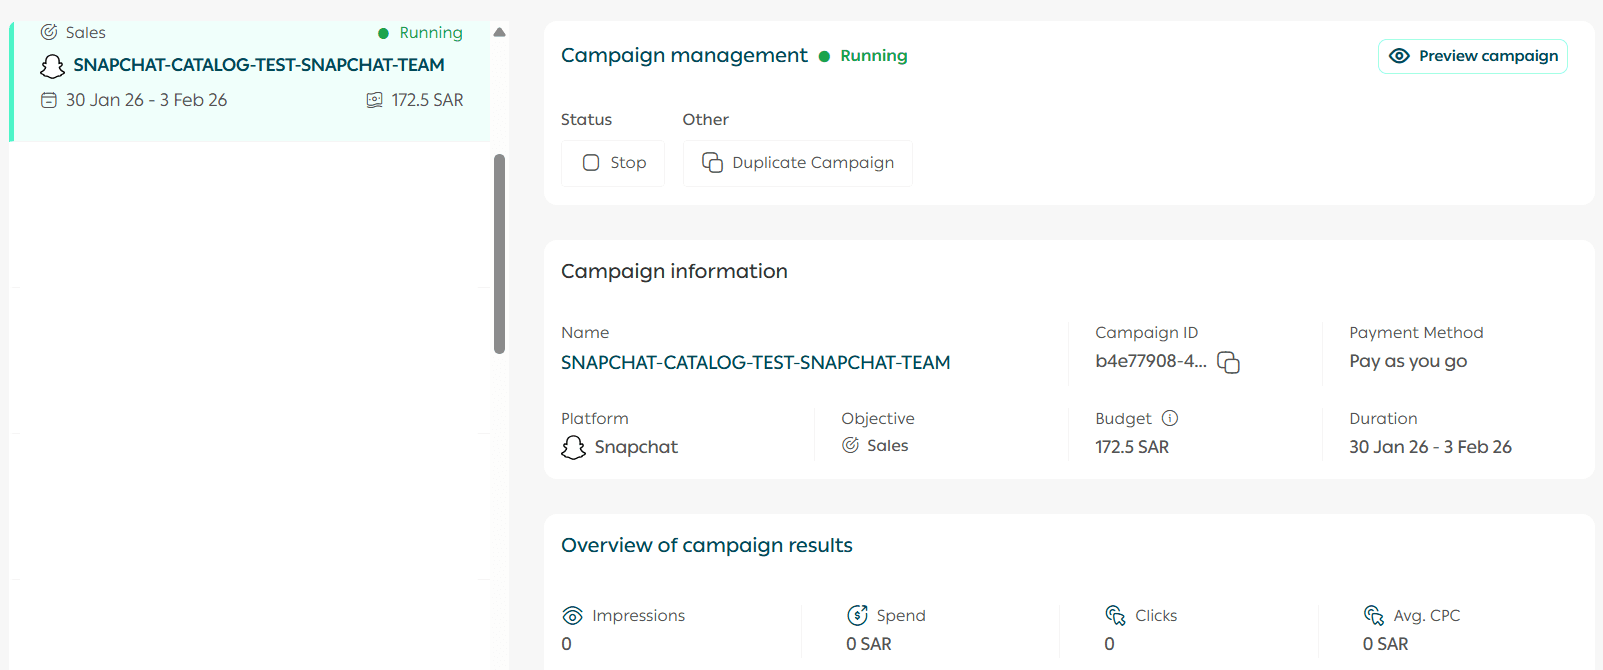Copy the campaign ID to clipboard
1603x670 pixels.
(x=1228, y=362)
